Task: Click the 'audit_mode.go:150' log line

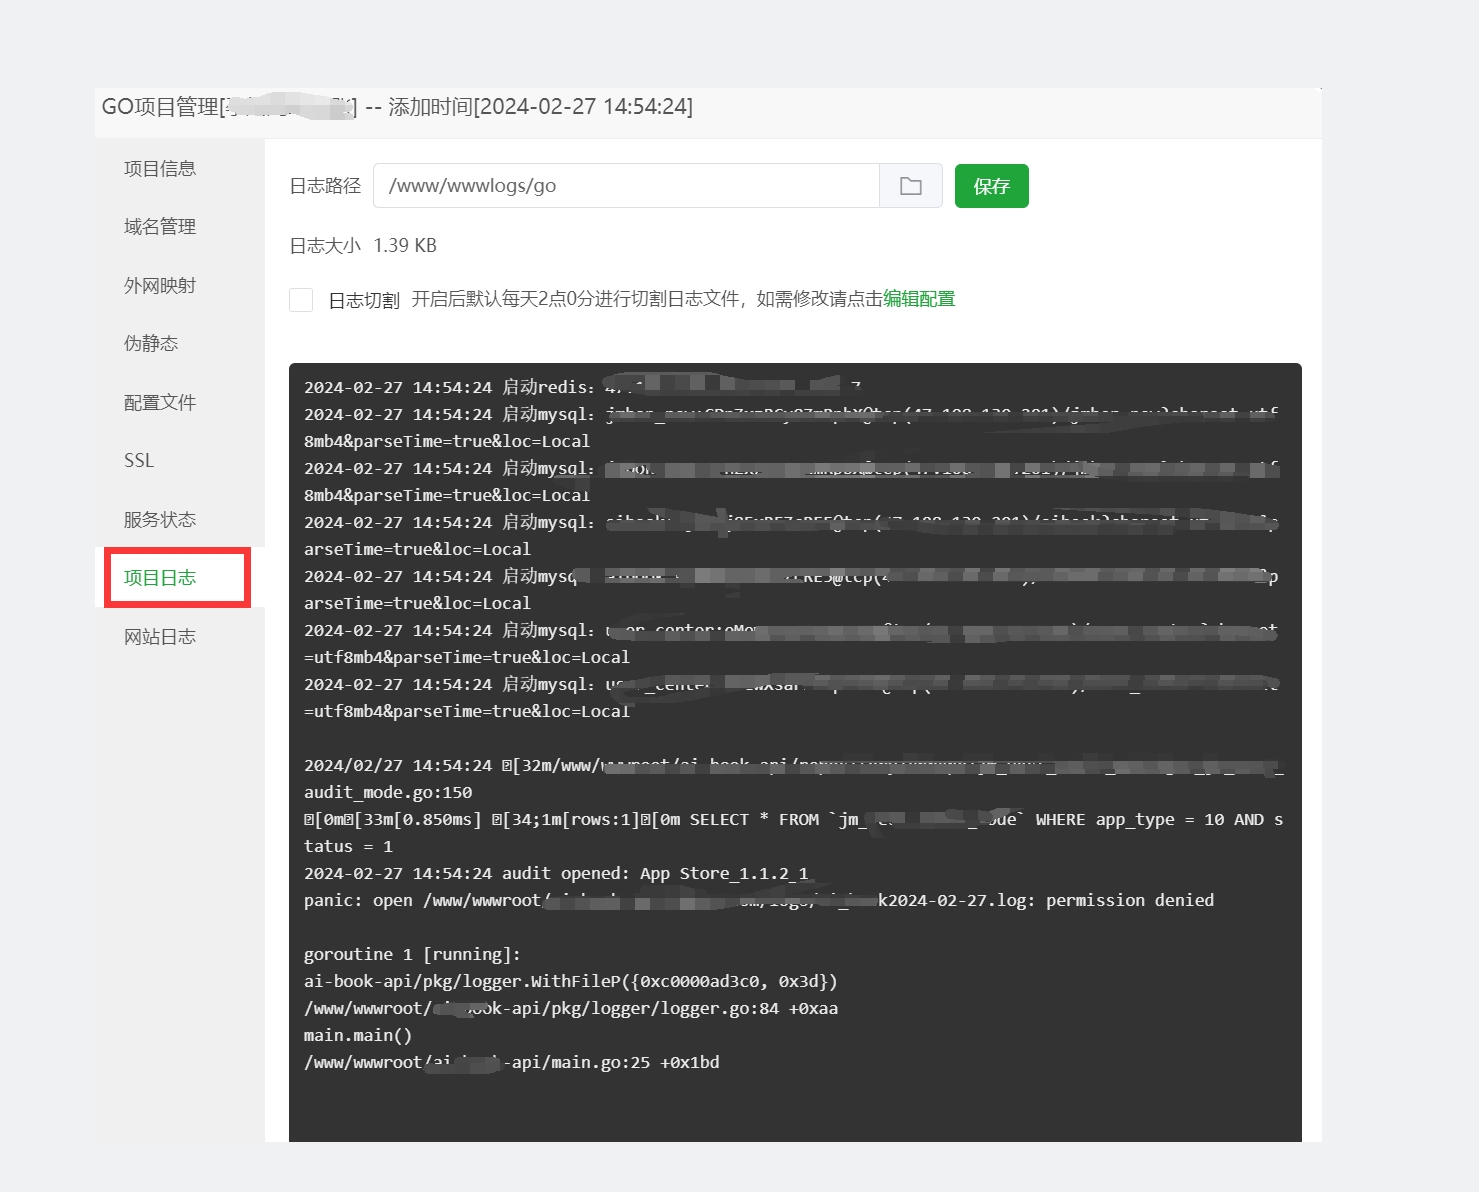Action: tap(388, 792)
